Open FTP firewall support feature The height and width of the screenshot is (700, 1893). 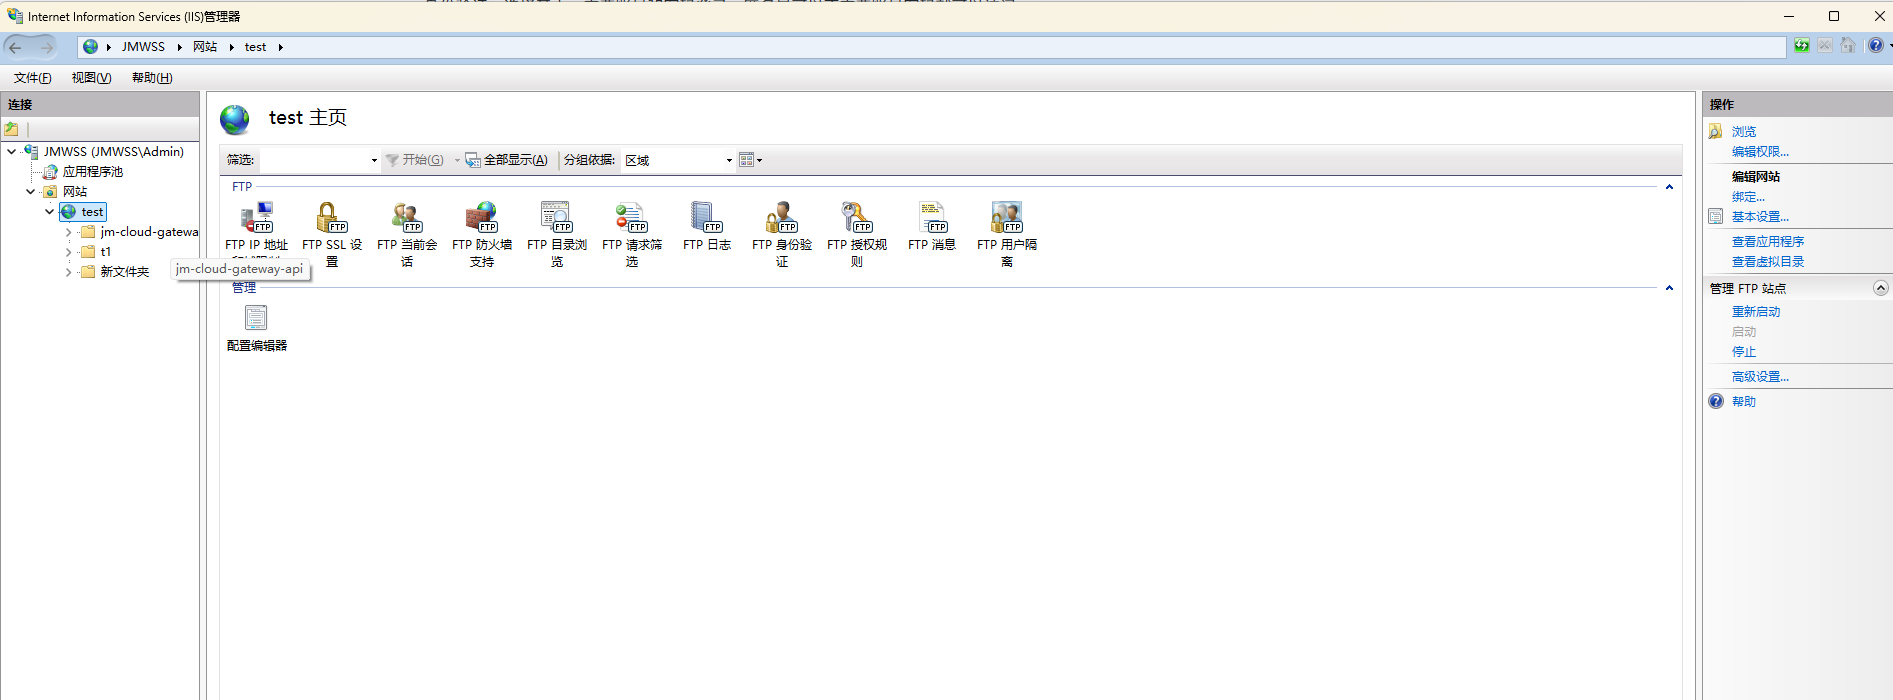coord(481,218)
